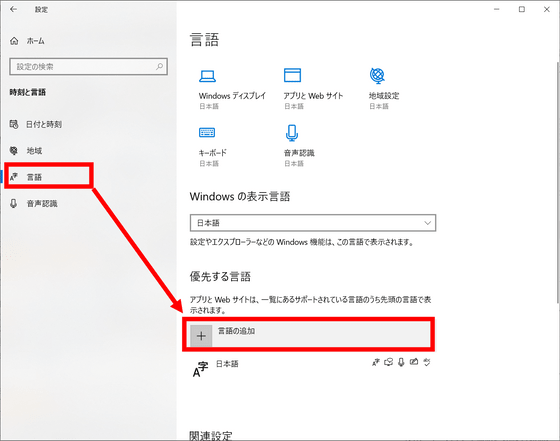The width and height of the screenshot is (560, 441).
Task: Click handwriting feature icon for 日本語
Action: tap(414, 362)
